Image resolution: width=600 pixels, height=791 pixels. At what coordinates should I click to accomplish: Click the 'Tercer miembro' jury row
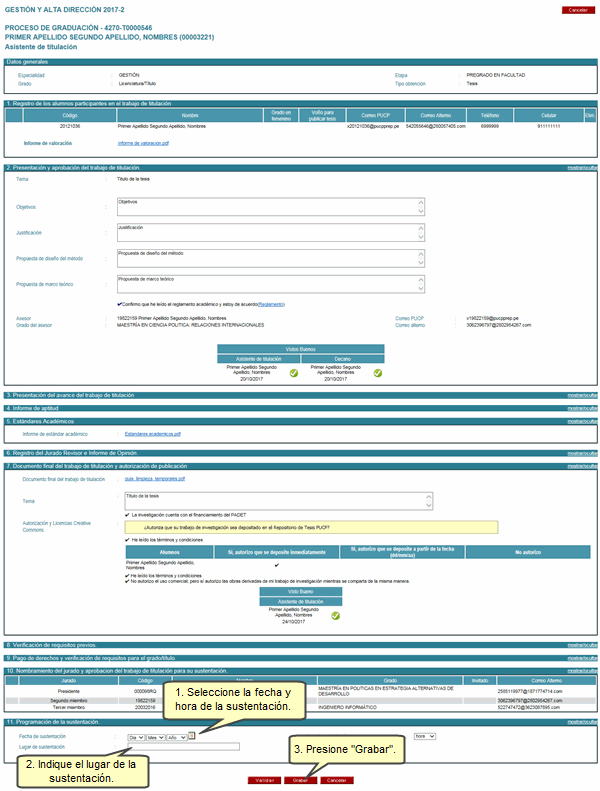pyautogui.click(x=301, y=707)
